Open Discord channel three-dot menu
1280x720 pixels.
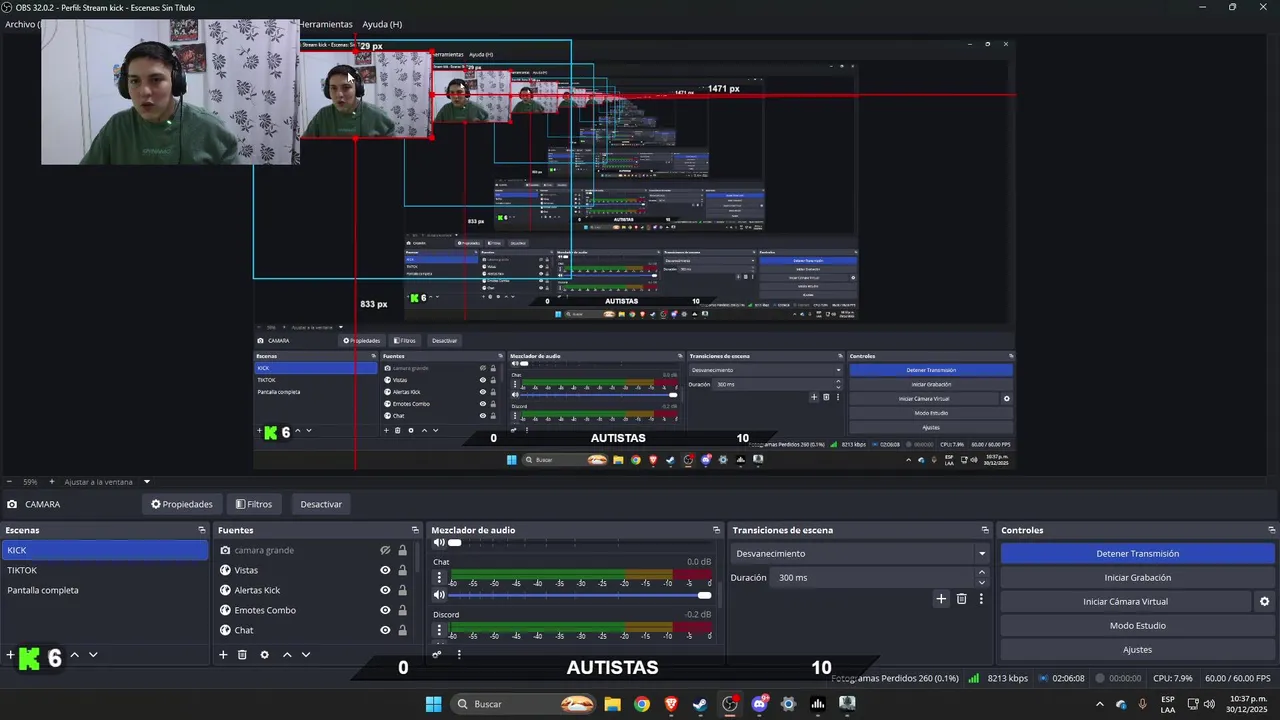point(439,630)
